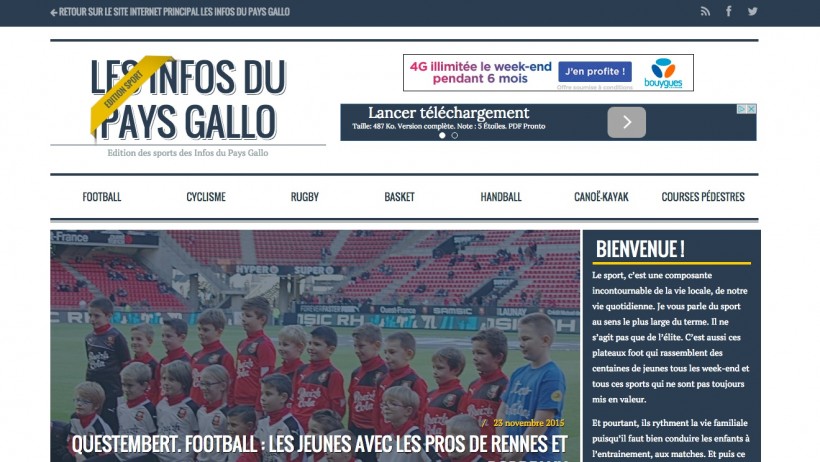This screenshot has height=462, width=820.
Task: Click the ad's next arrow button
Action: [627, 122]
